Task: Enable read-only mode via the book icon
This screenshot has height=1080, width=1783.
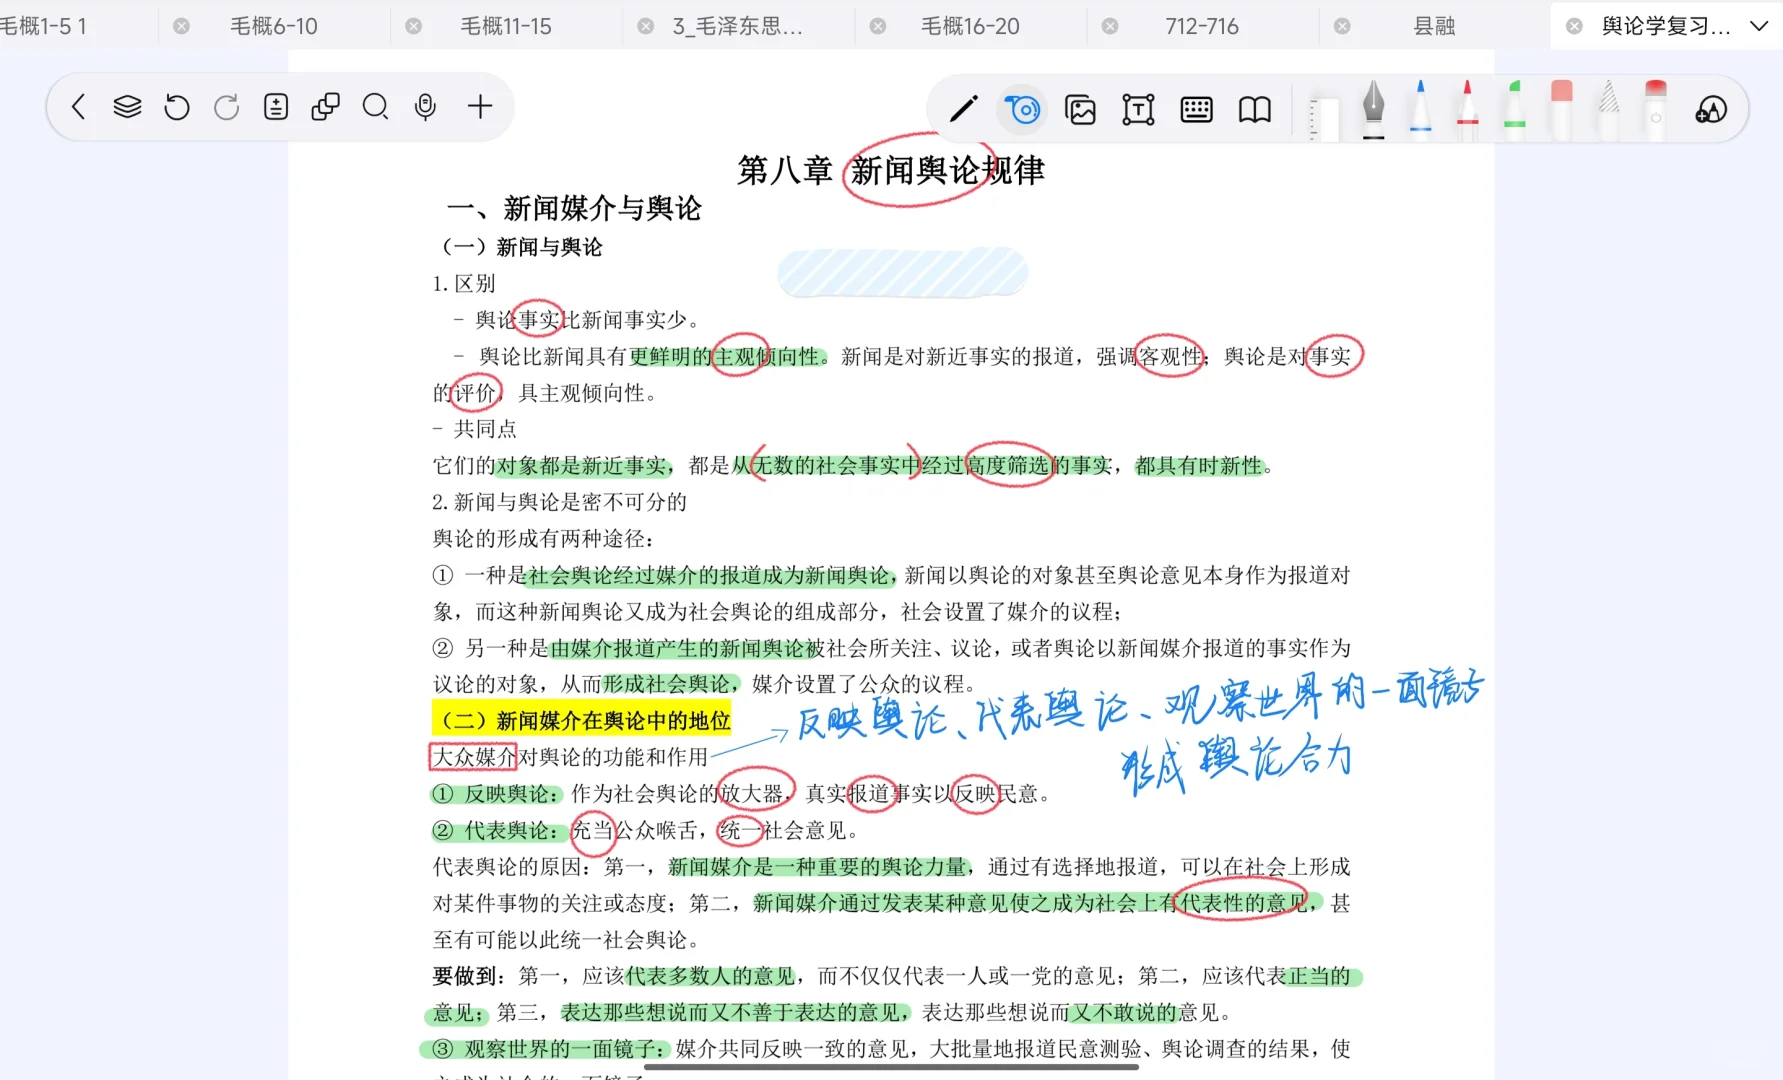Action: point(1253,109)
